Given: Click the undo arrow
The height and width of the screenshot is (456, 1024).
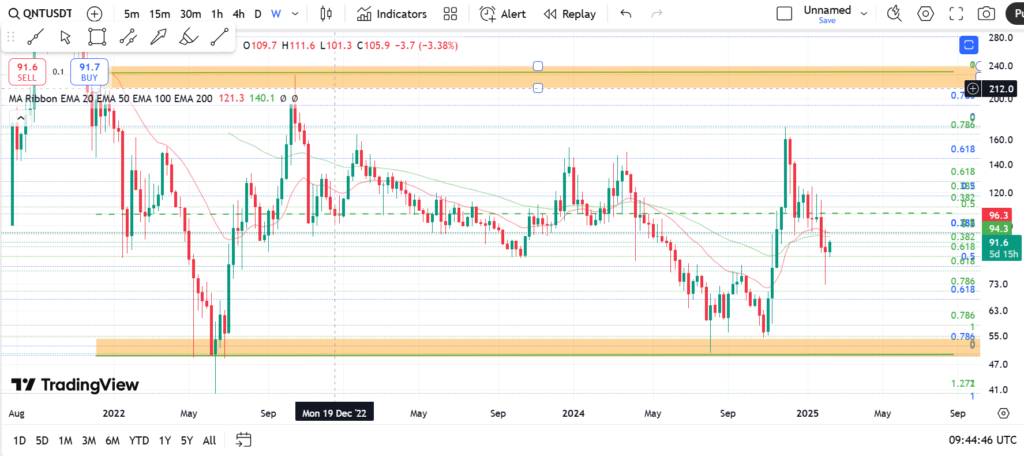Looking at the screenshot, I should [x=626, y=14].
